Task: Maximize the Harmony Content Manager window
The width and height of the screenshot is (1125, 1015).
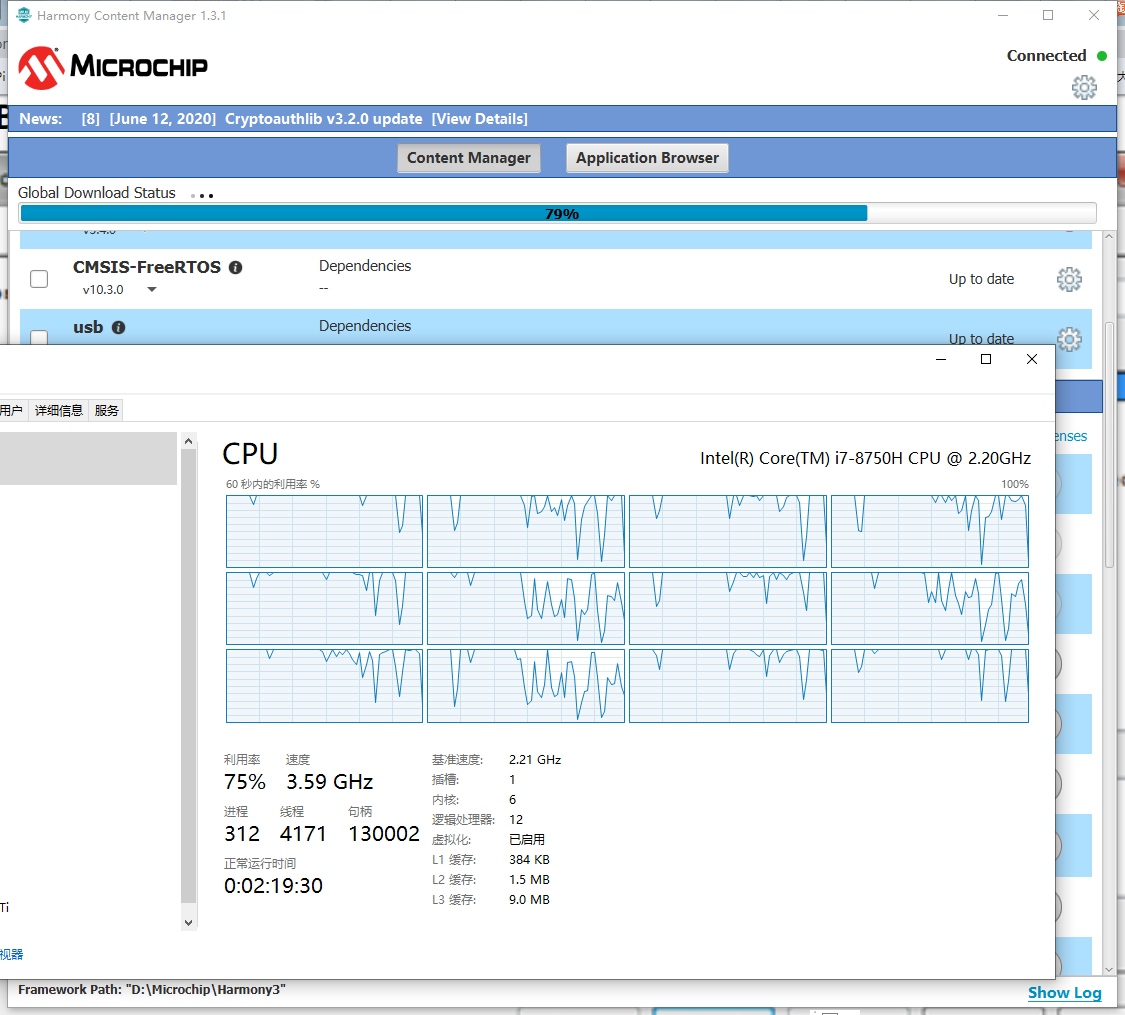Action: [1048, 15]
